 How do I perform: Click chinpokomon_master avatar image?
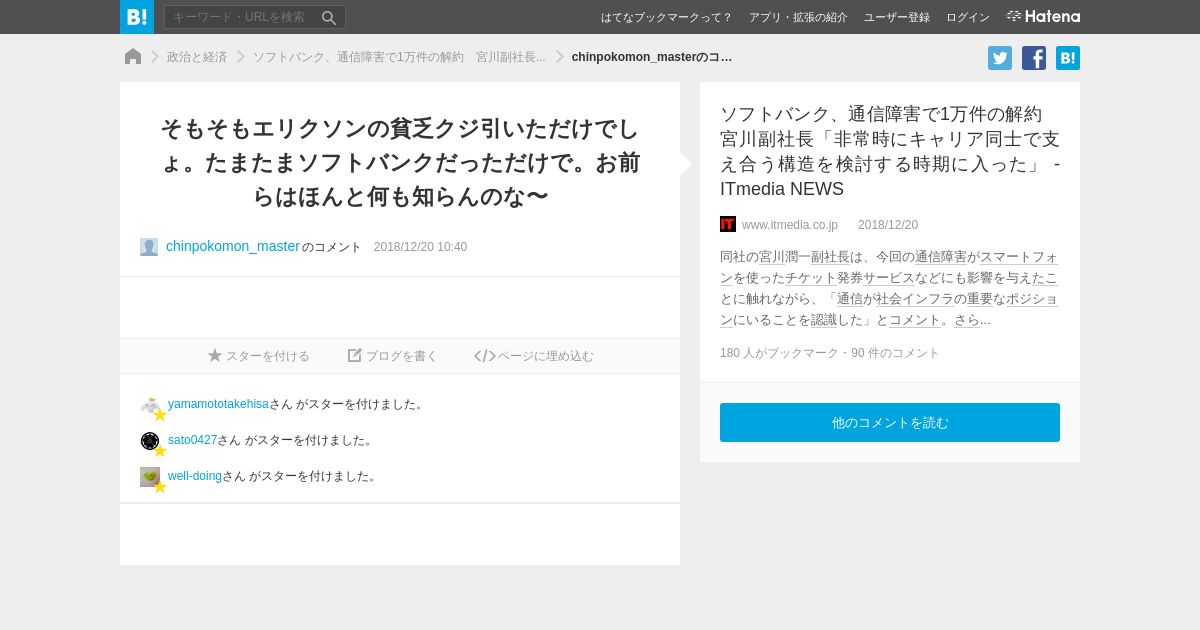click(x=149, y=247)
